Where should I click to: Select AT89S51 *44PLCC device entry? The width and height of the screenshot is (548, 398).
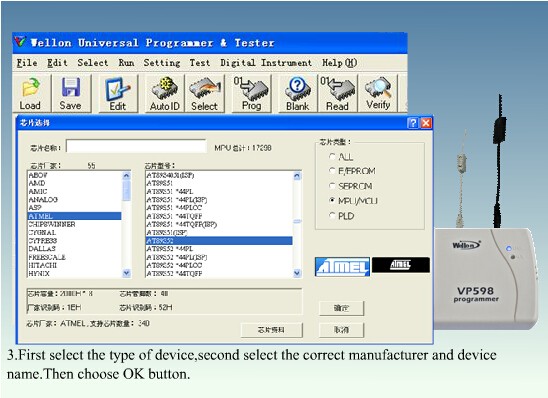coord(219,208)
